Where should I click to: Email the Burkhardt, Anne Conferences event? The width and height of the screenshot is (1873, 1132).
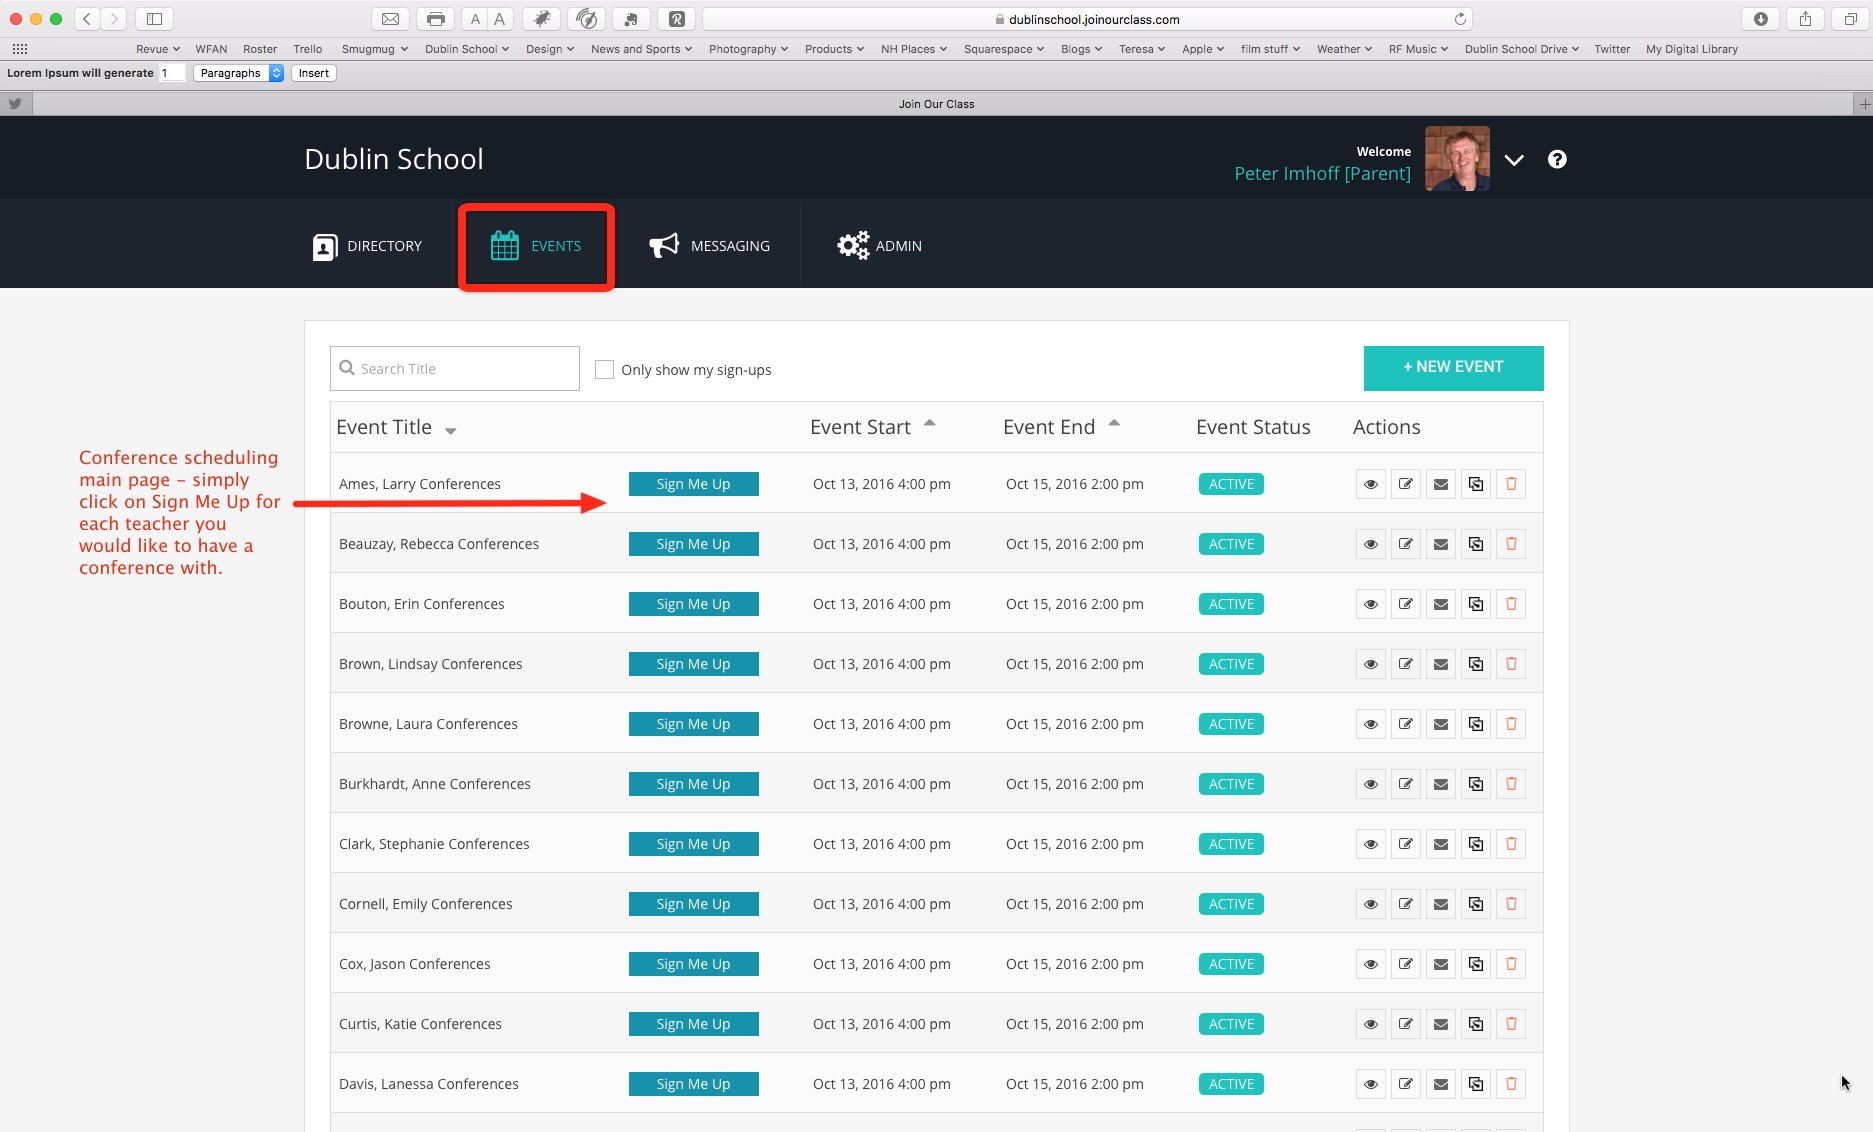[x=1441, y=784]
